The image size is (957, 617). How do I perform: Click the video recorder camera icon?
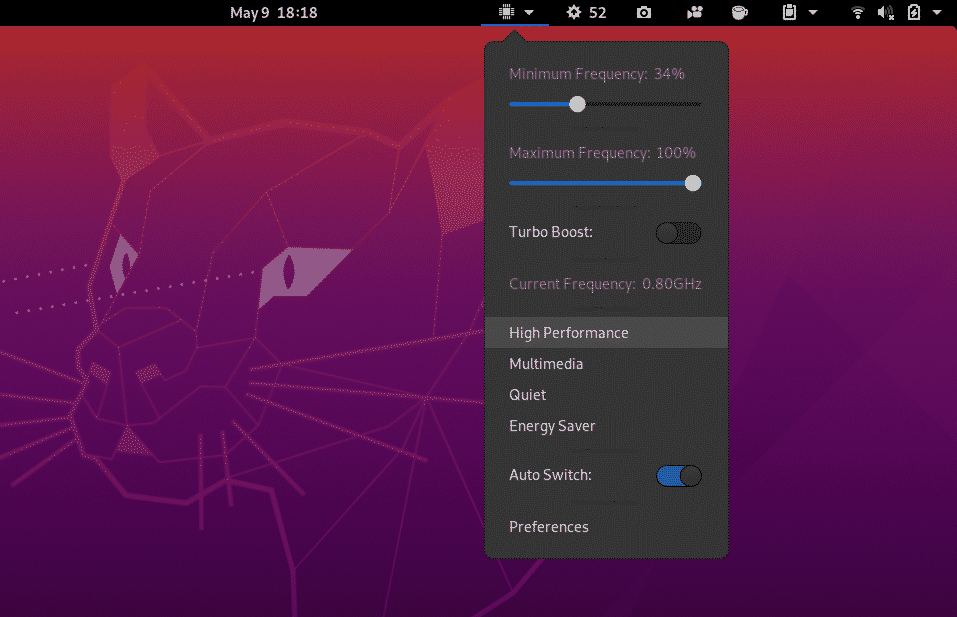(x=695, y=12)
